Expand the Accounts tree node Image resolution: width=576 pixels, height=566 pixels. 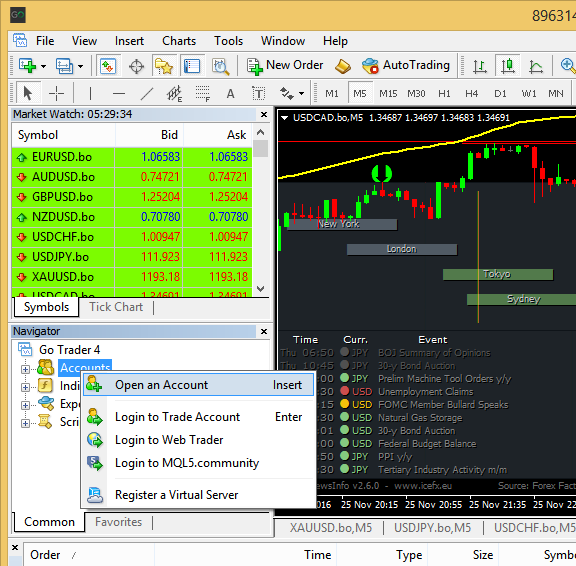point(25,369)
